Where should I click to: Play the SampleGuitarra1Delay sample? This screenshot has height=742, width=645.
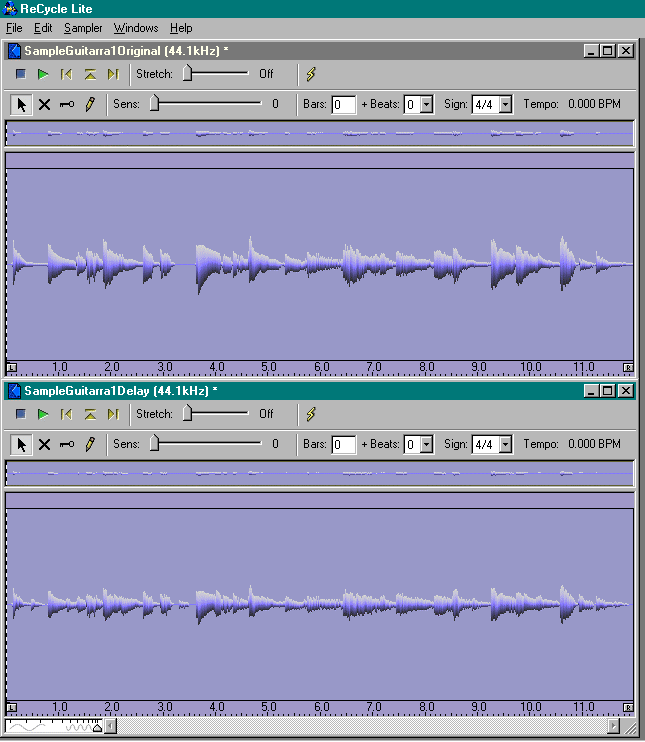(43, 414)
